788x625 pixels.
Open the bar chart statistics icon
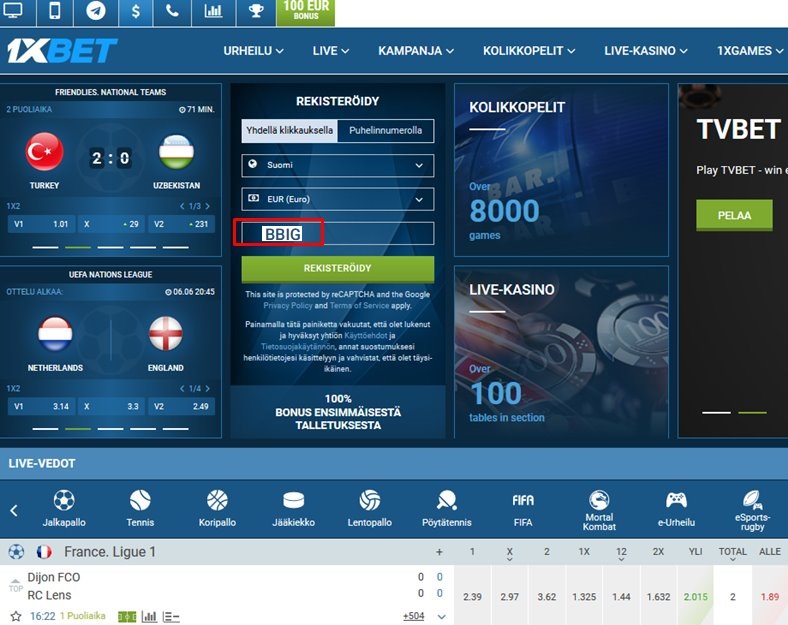click(213, 11)
